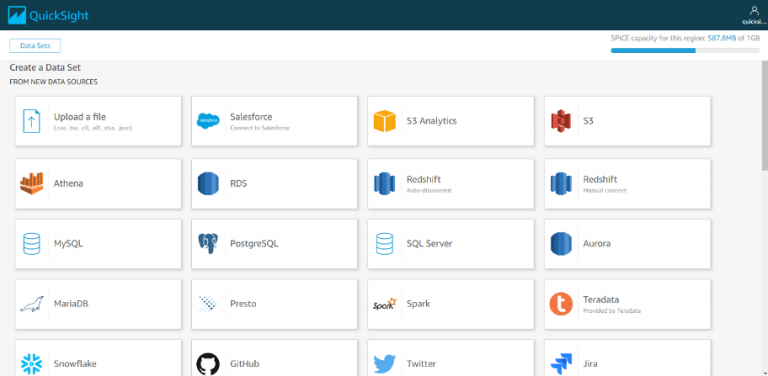
Task: Click the S3 Analytics yellow cube icon
Action: coord(384,121)
